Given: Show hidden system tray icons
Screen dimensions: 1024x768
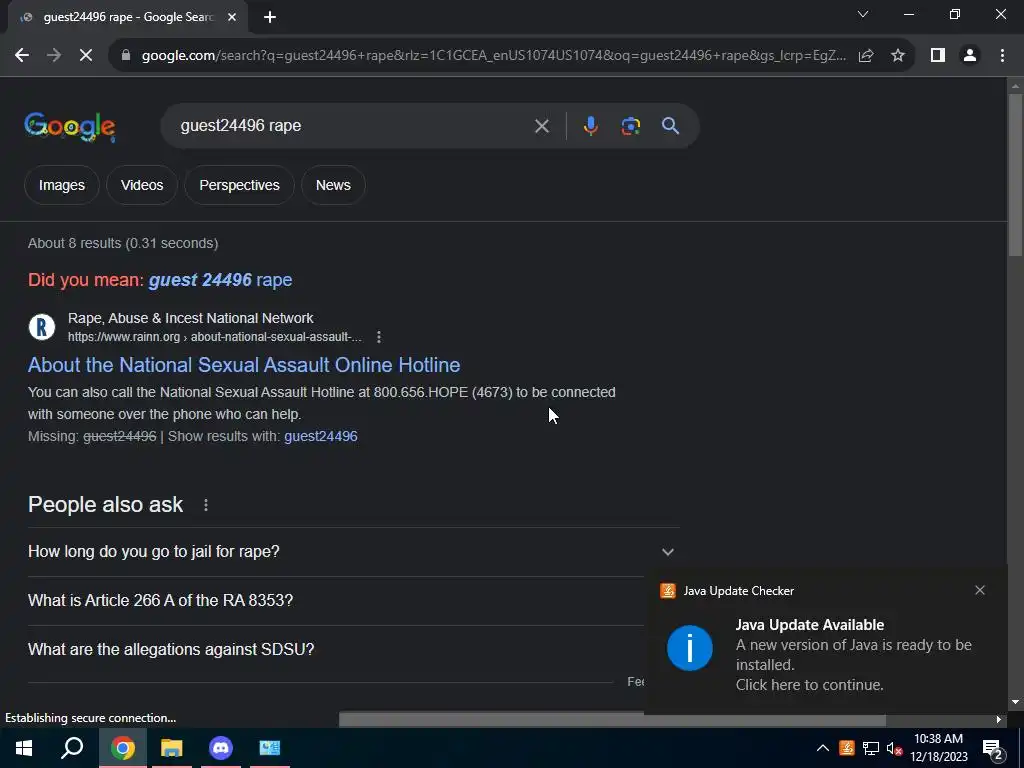Looking at the screenshot, I should point(823,748).
